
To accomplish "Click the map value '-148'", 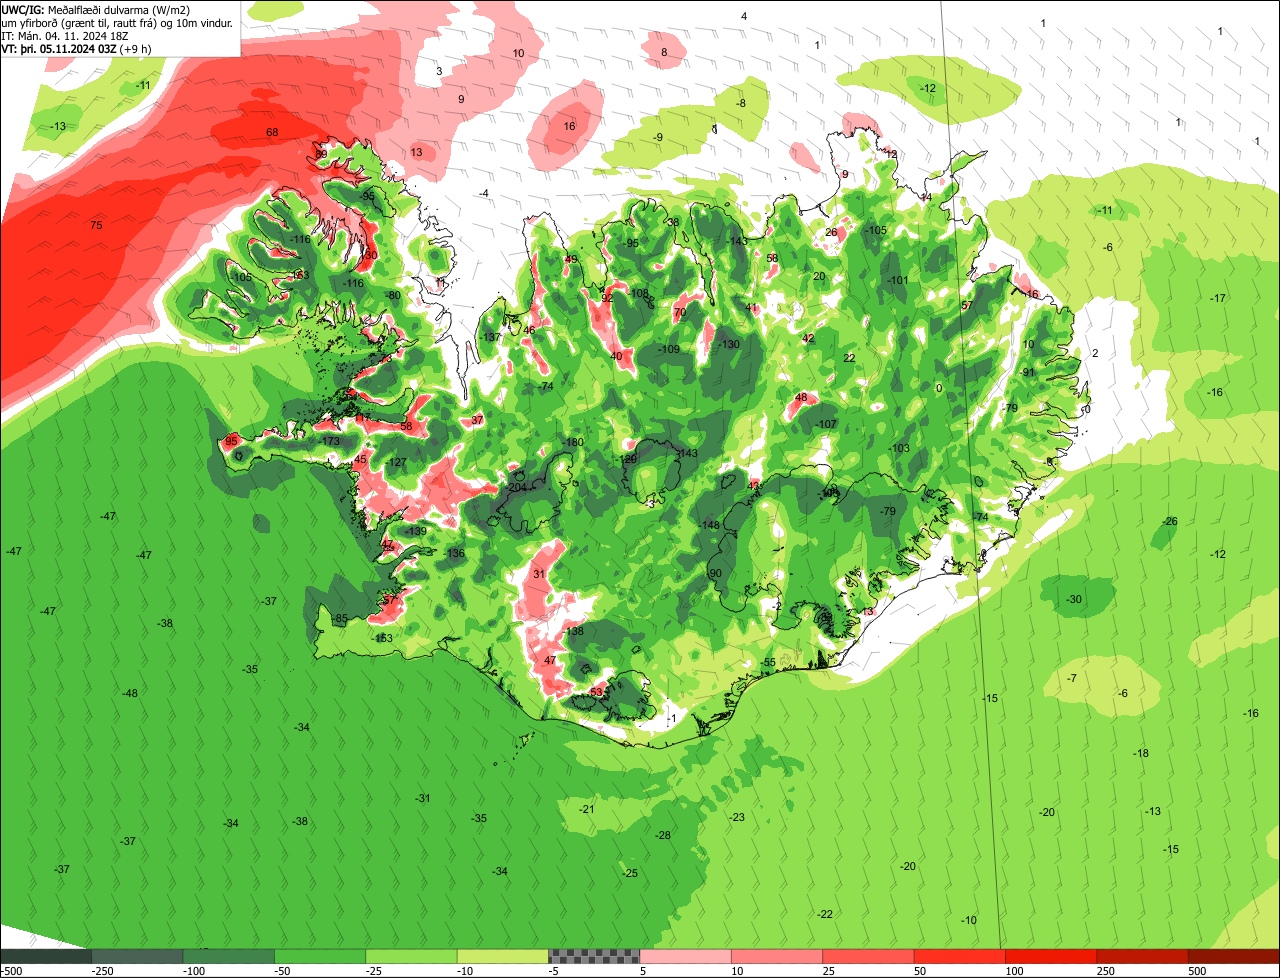I will coord(710,525).
